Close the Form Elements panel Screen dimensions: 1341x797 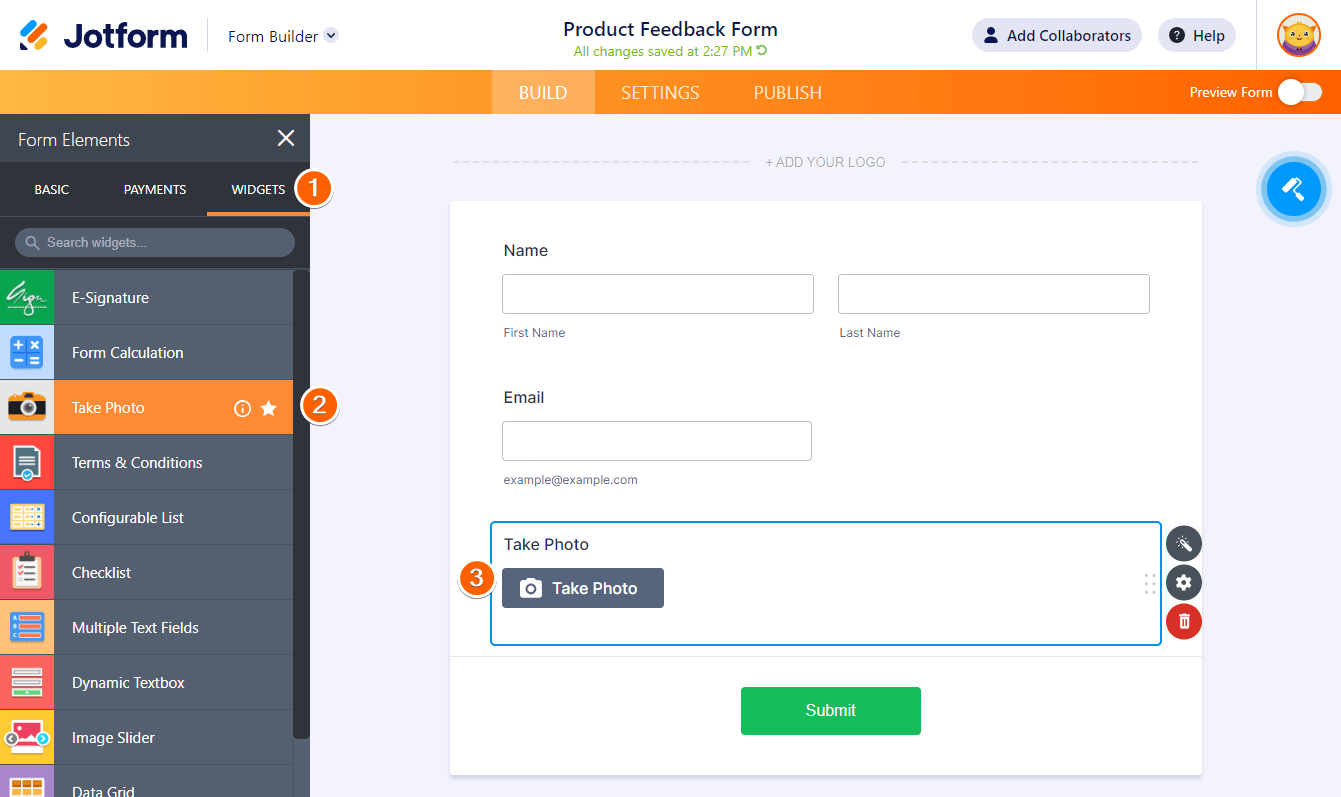pyautogui.click(x=286, y=139)
